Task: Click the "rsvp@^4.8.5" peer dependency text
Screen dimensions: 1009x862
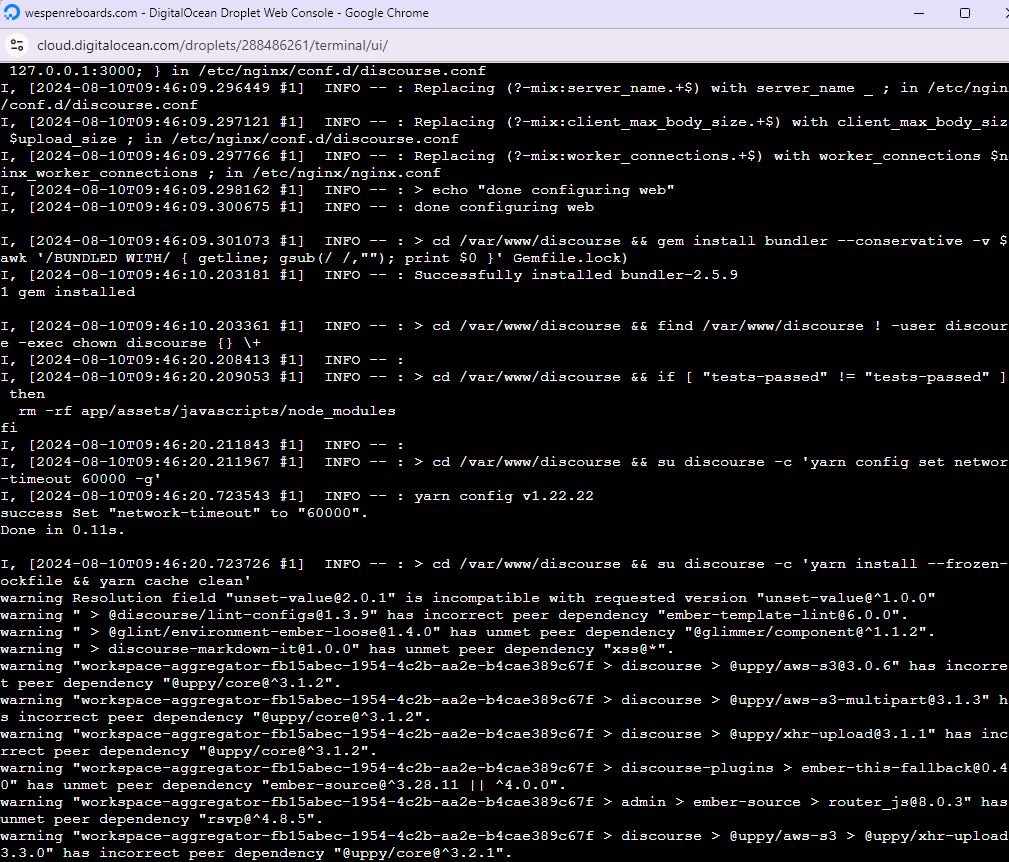Action: 260,819
